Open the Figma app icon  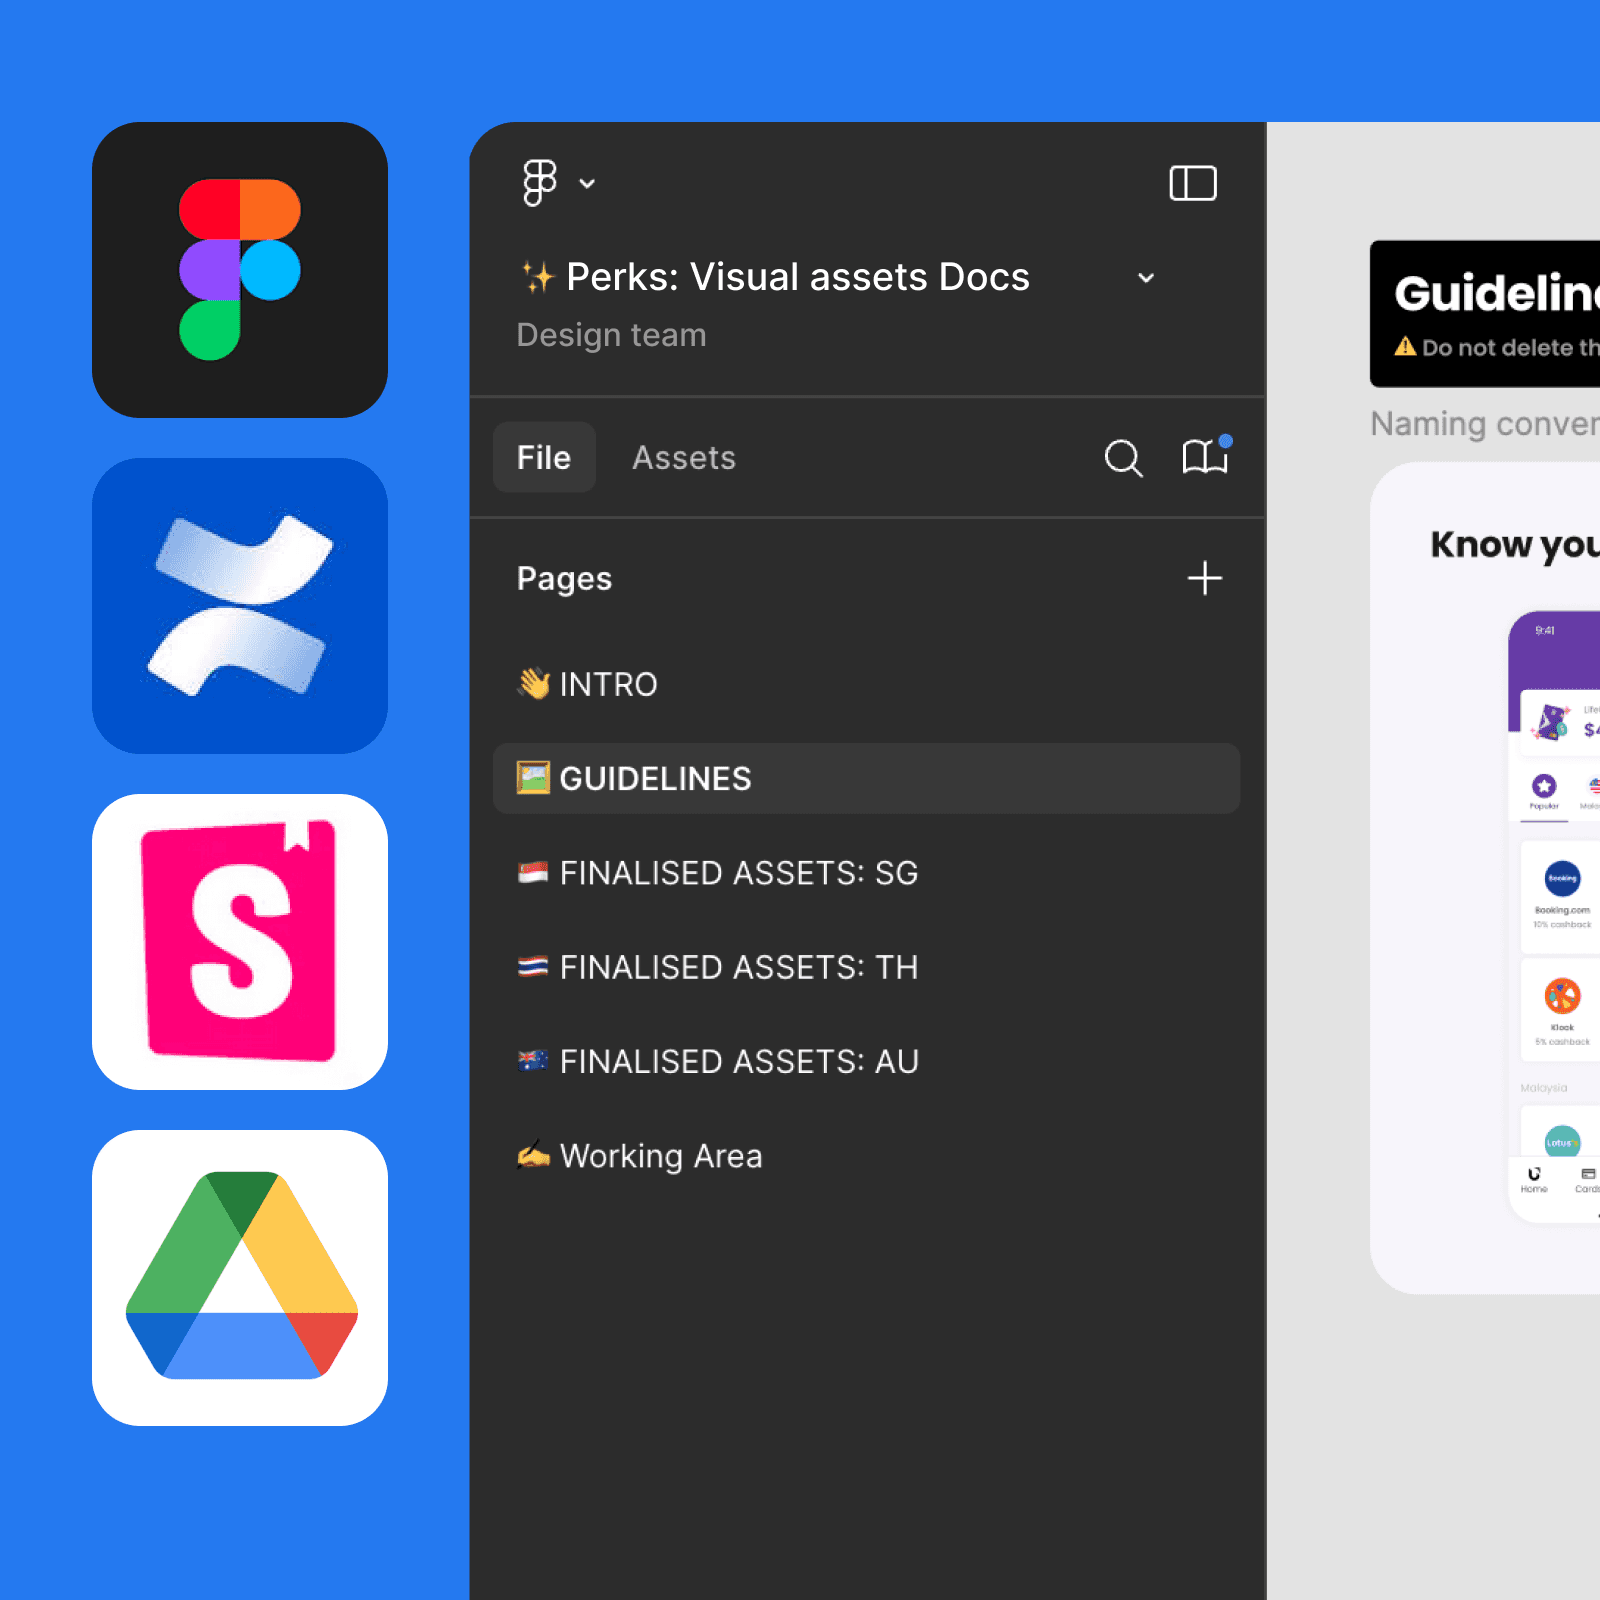click(240, 270)
